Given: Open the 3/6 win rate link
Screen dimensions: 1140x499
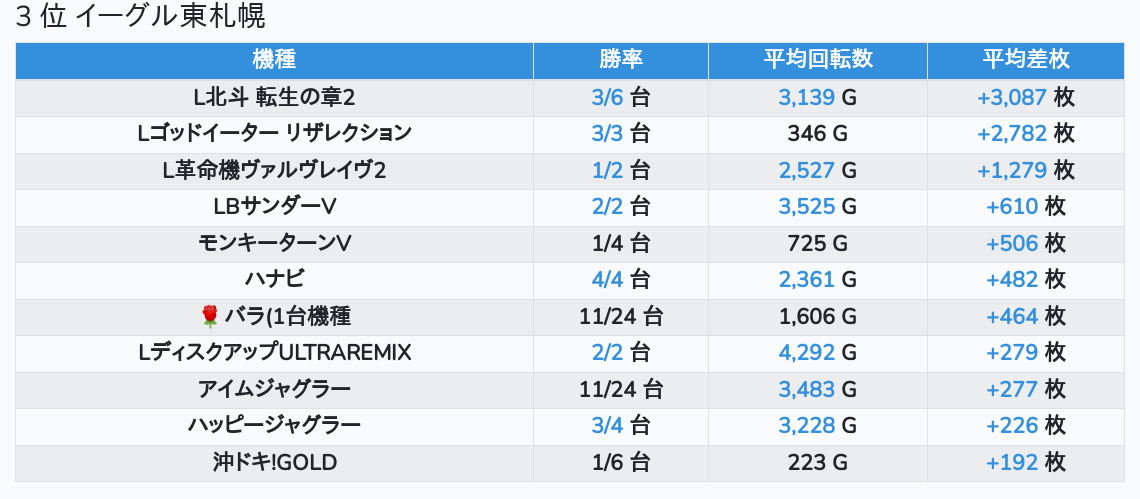Looking at the screenshot, I should tap(607, 97).
